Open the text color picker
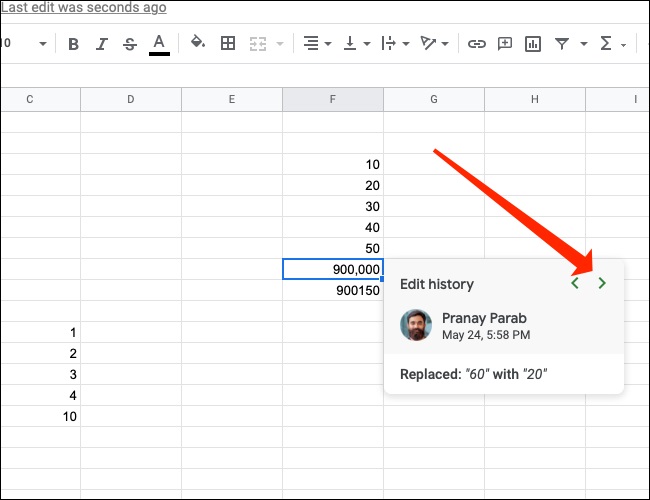This screenshot has height=500, width=650. click(159, 44)
